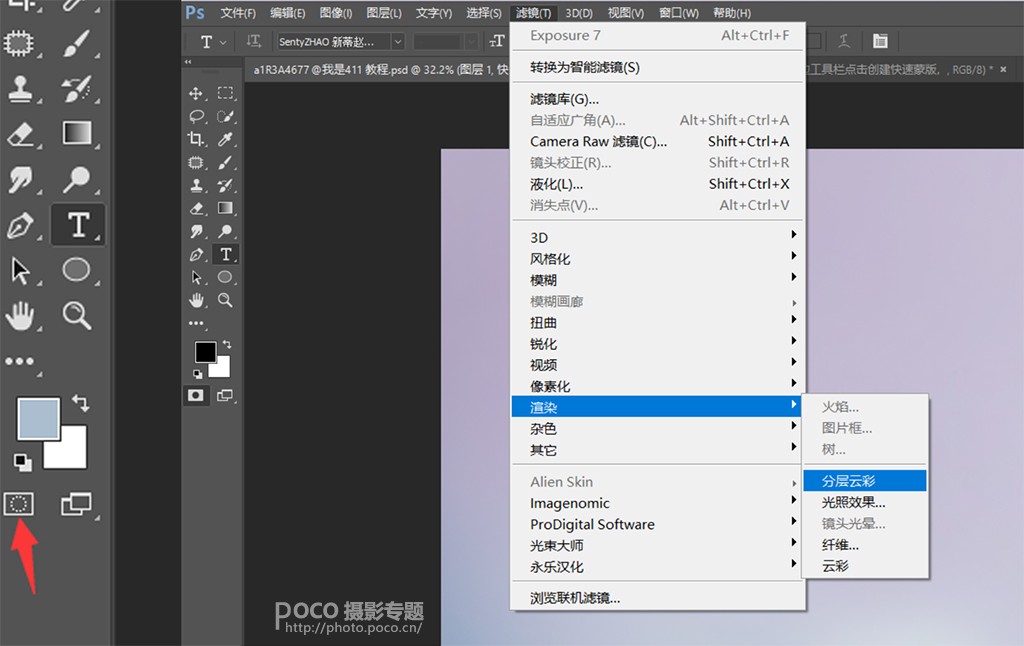Select the Hand tool in the small Tools panel
The width and height of the screenshot is (1024, 646).
coord(196,300)
